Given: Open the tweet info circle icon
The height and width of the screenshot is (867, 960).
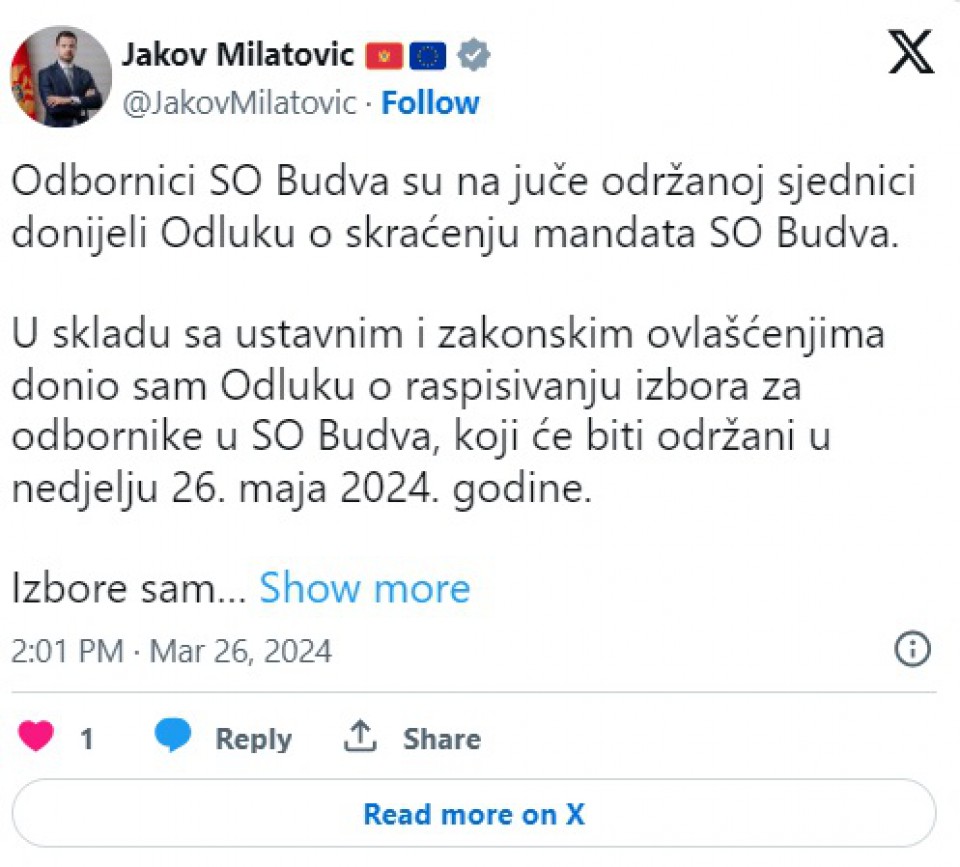Looking at the screenshot, I should (x=911, y=649).
